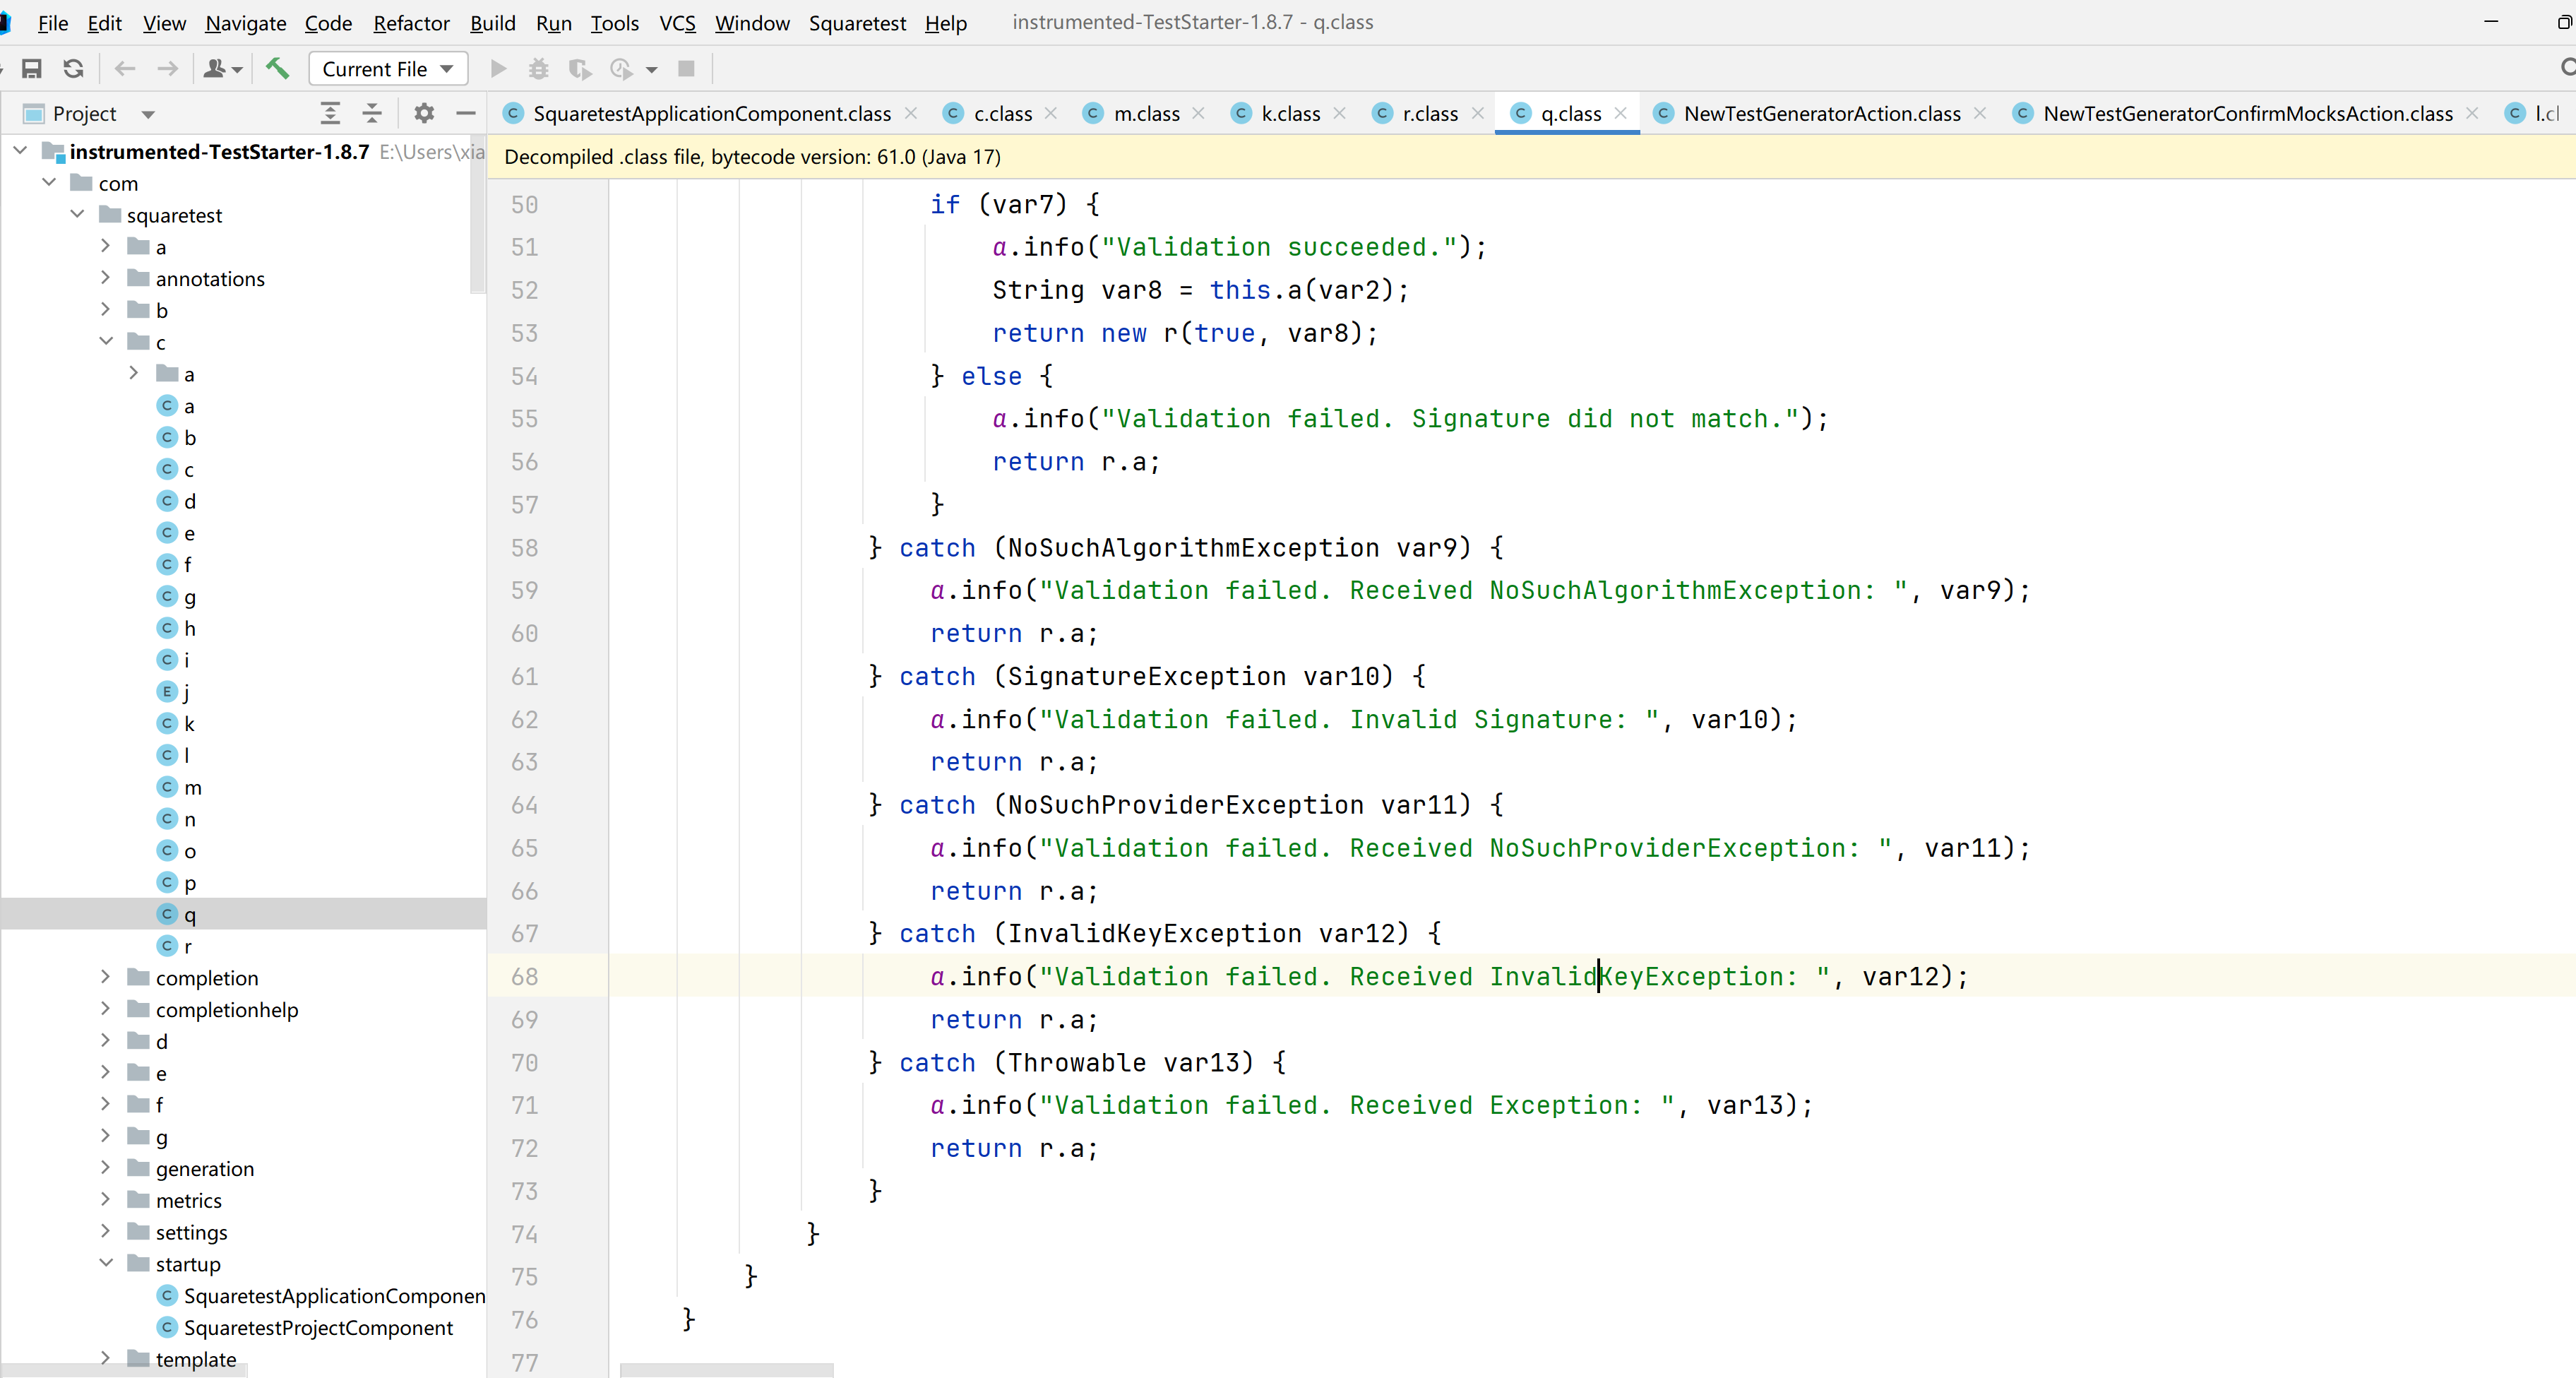
Task: Switch to NewTestGeneratorConfirmMocksAction.class tab
Action: pyautogui.click(x=2247, y=113)
